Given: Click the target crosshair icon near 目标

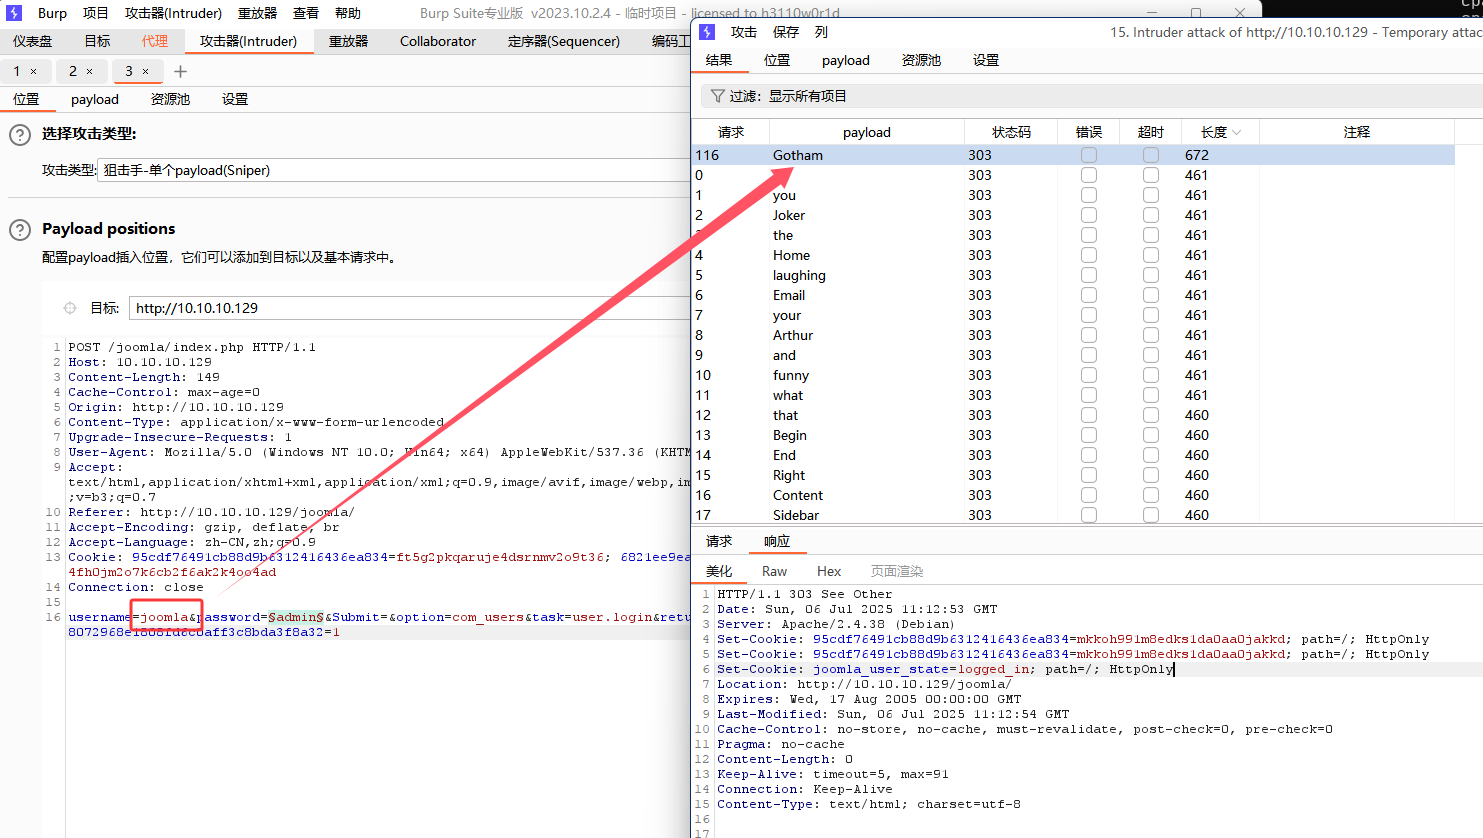Looking at the screenshot, I should pos(70,308).
